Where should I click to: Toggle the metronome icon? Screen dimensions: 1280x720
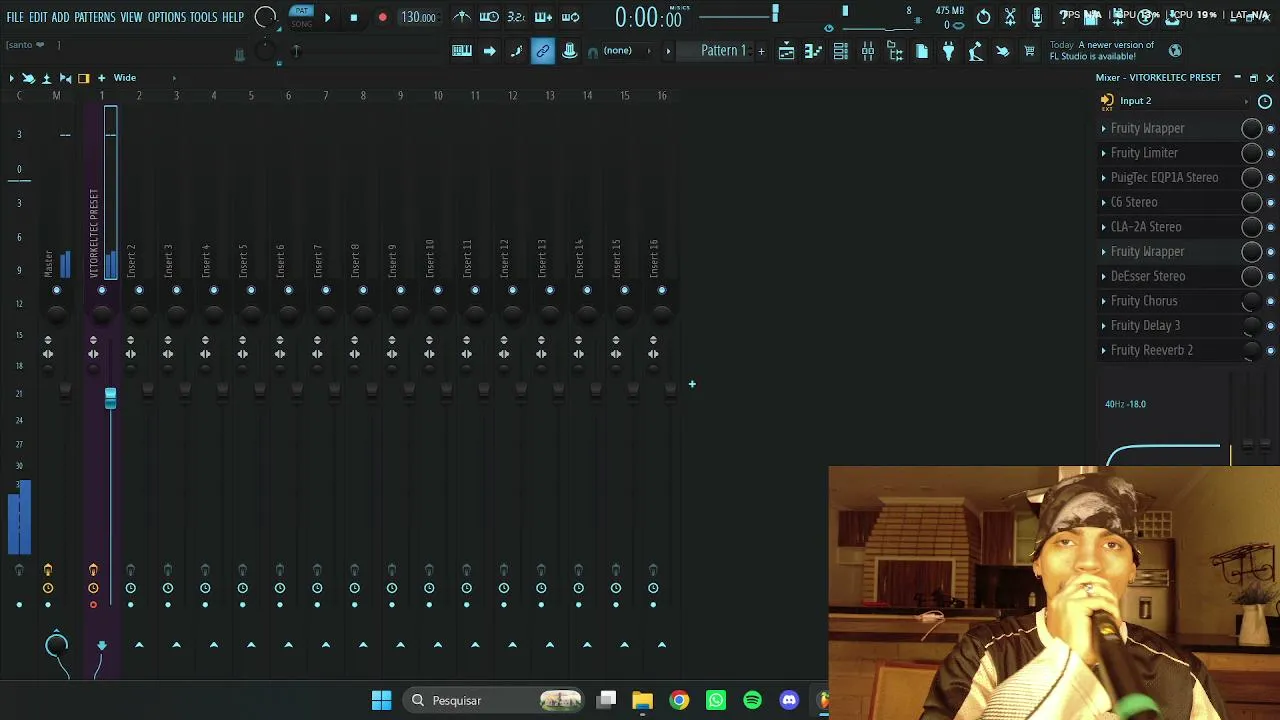[x=462, y=17]
